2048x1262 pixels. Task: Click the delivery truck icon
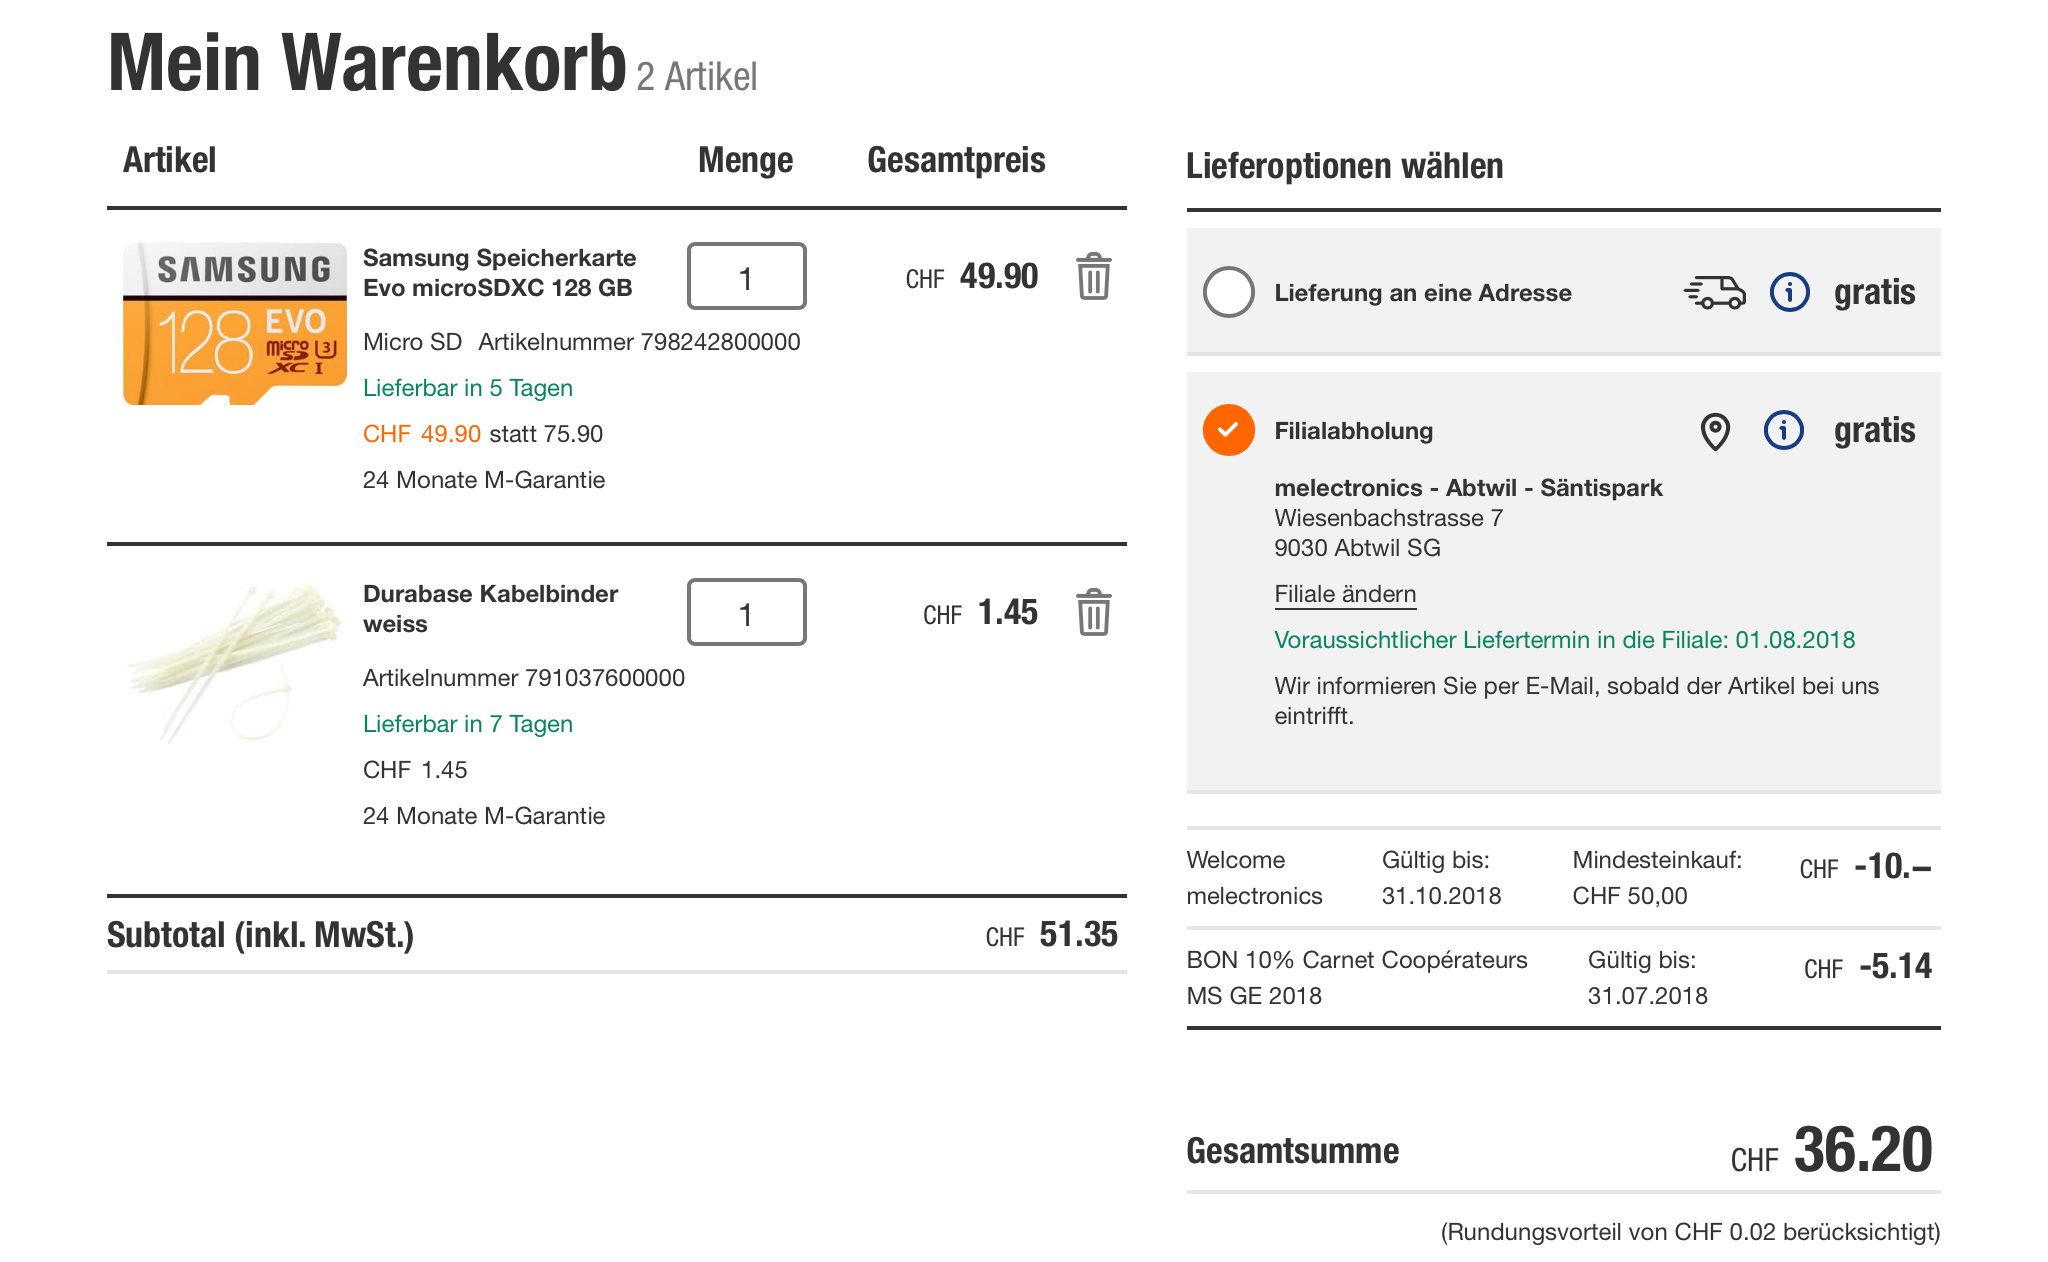point(1714,292)
